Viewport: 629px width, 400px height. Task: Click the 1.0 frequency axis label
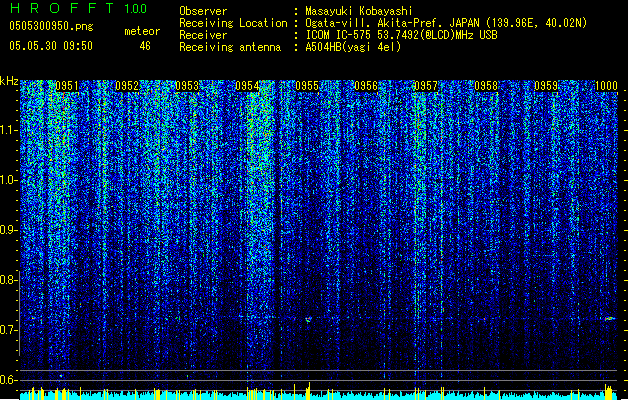coord(8,180)
